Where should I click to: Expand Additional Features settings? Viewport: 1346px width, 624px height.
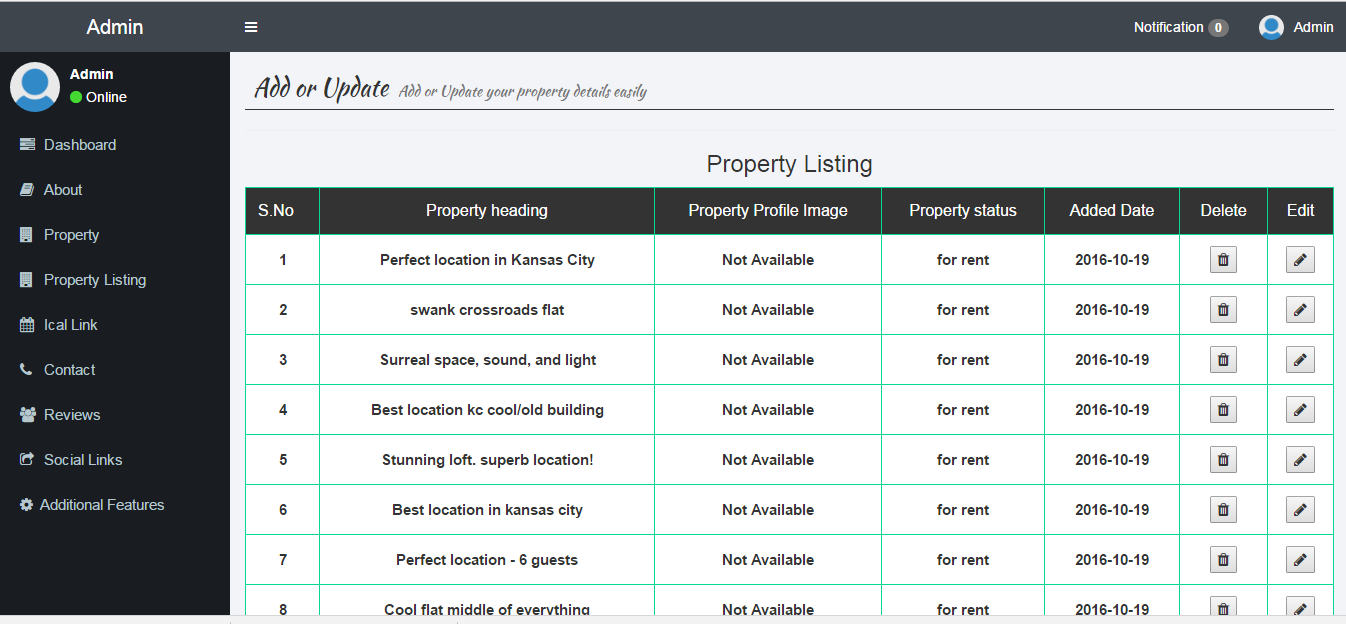click(x=101, y=505)
